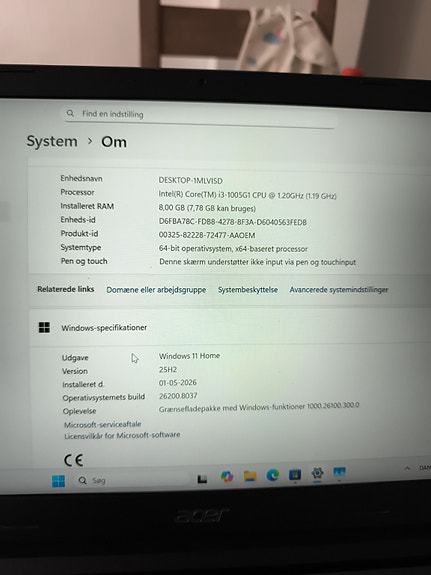Select the 'Om' breadcrumb title
Image resolution: width=431 pixels, height=575 pixels.
114,142
